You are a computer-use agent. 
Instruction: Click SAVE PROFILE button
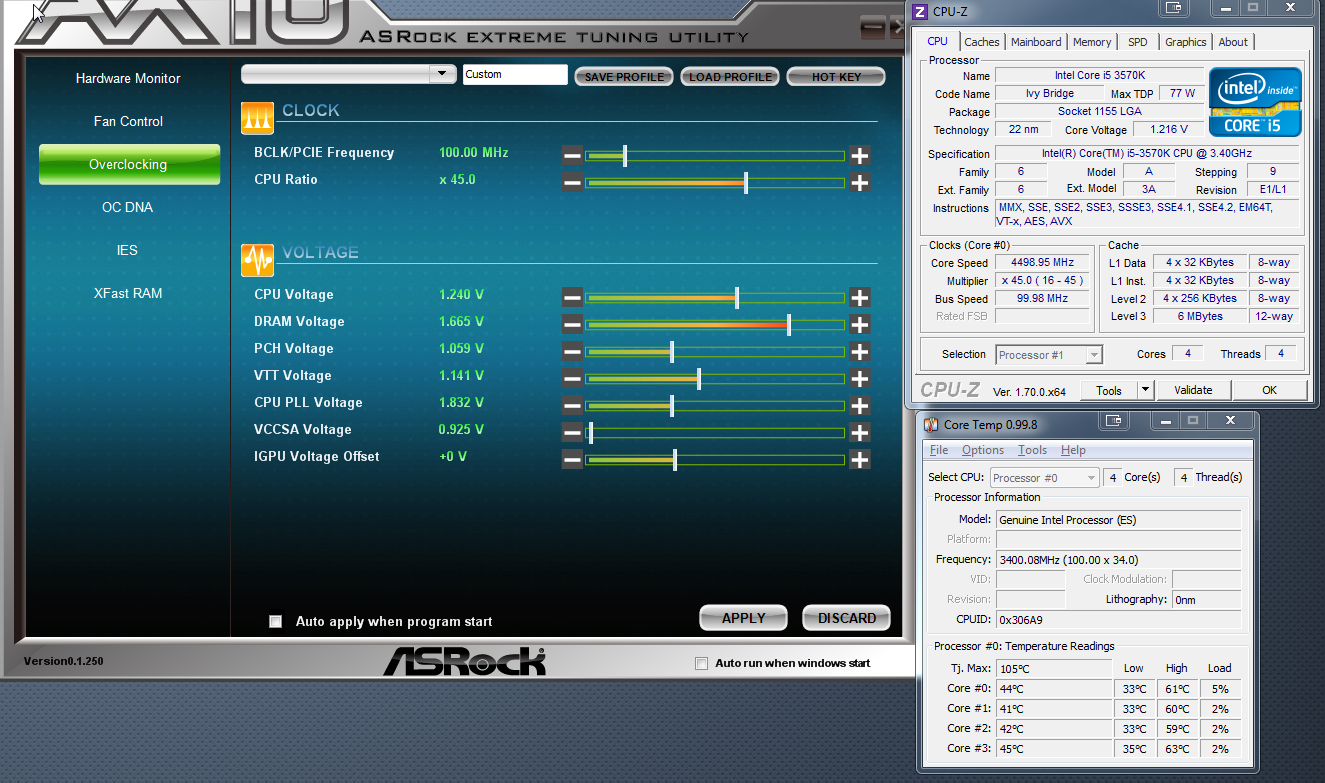coord(624,77)
